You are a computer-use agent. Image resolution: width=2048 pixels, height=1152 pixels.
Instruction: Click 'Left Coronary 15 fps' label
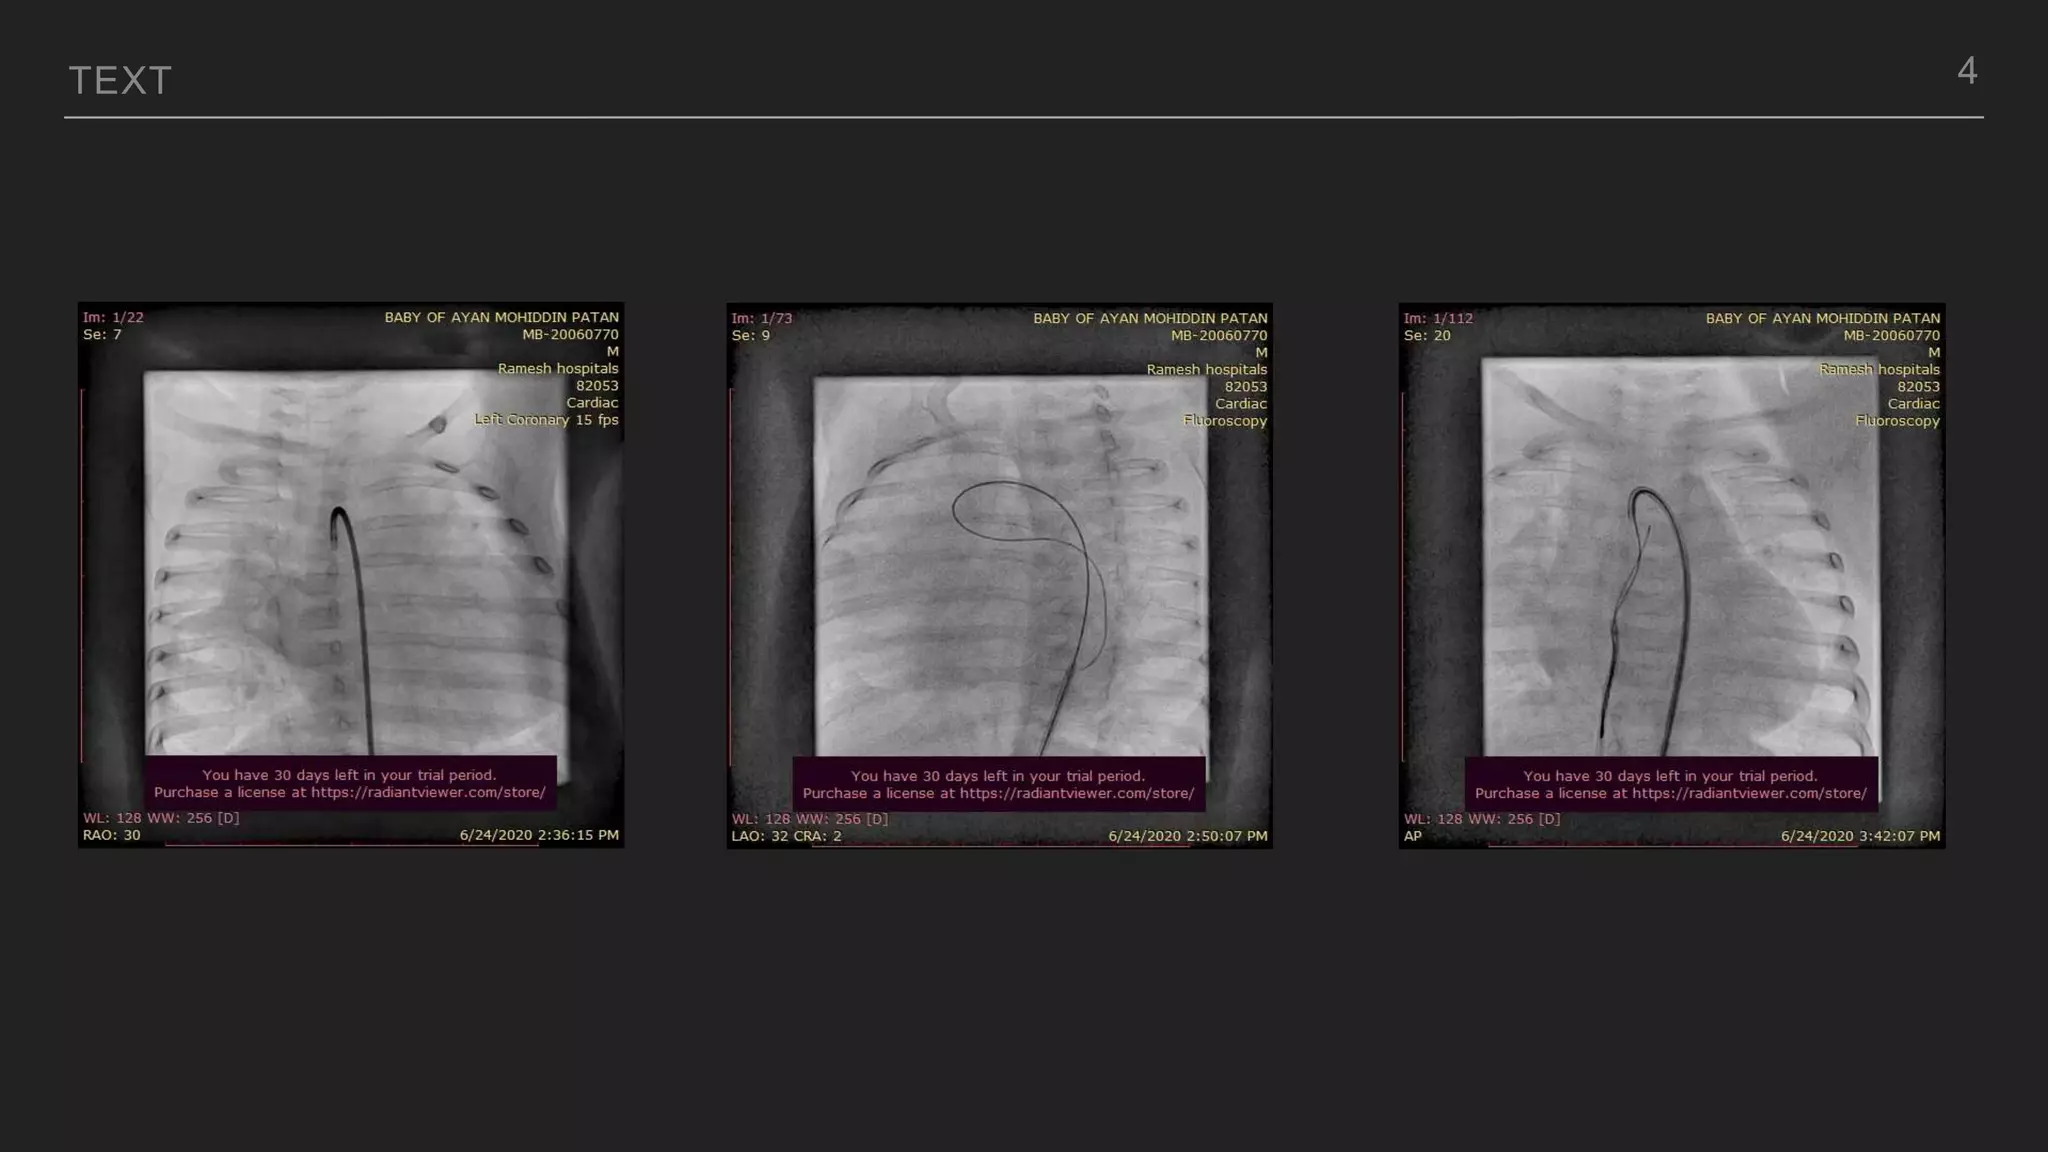tap(546, 419)
